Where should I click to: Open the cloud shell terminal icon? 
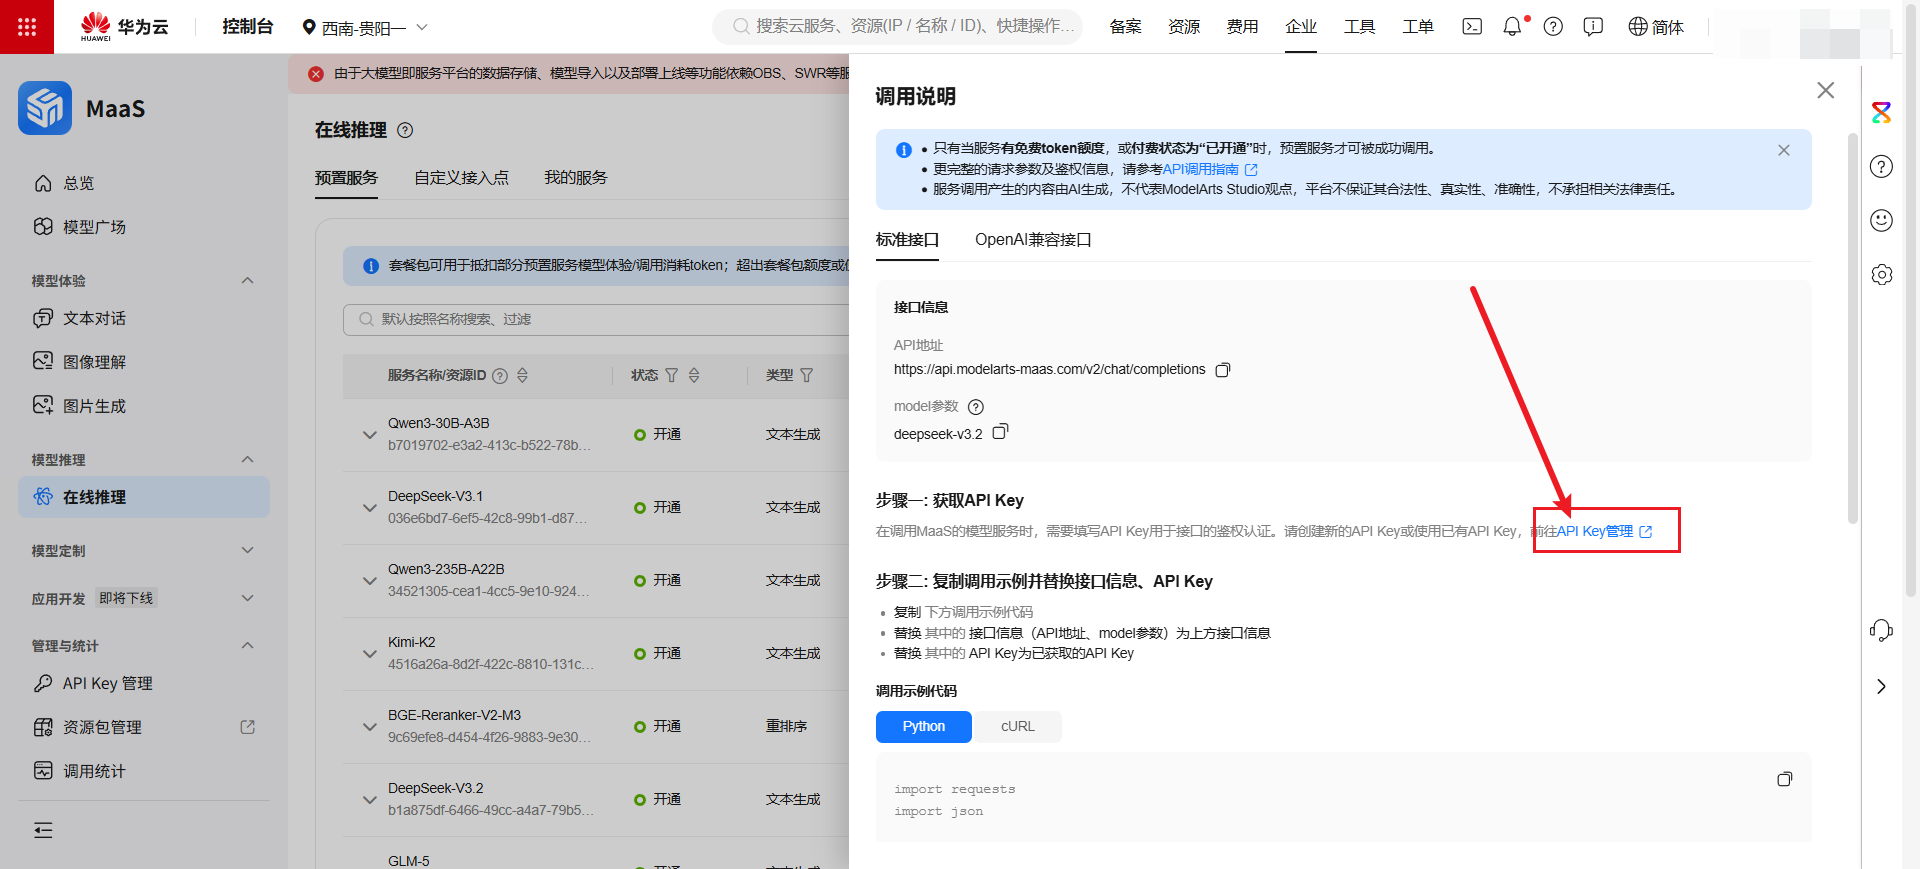[x=1472, y=27]
